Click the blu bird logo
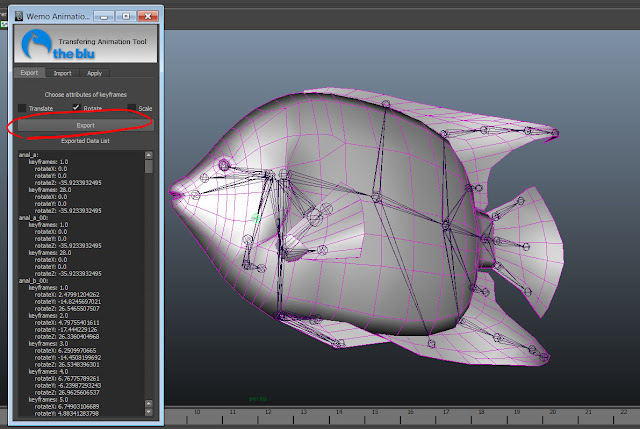The width and height of the screenshot is (640, 429). point(36,43)
